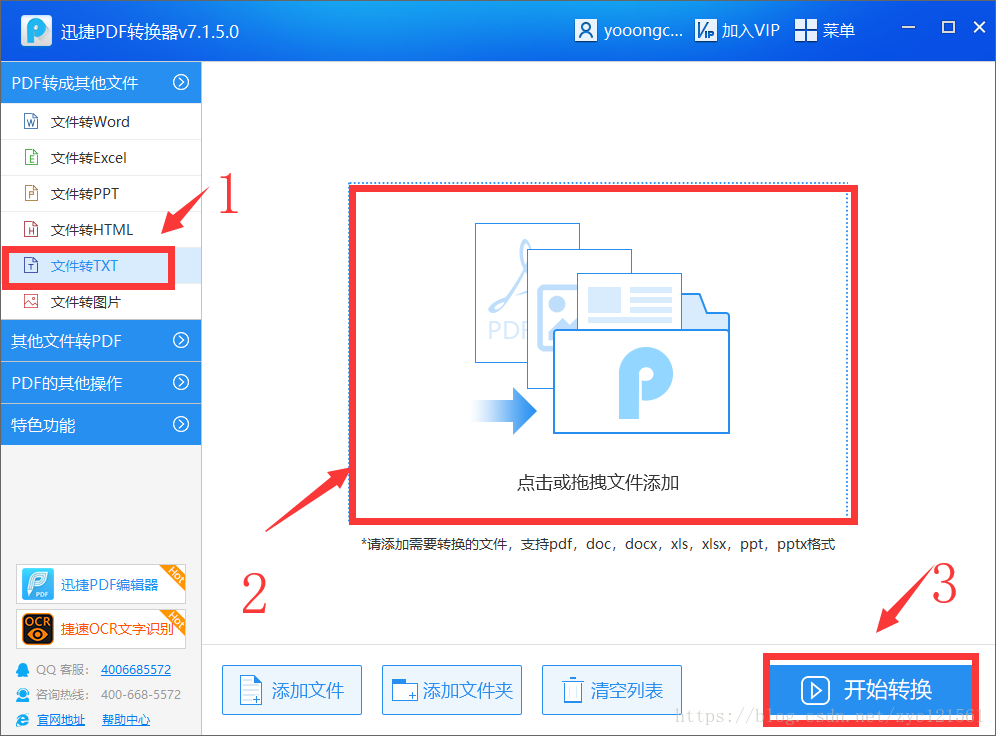The image size is (996, 736).
Task: Click the 迅捷PDF编辑器 product icon
Action: [38, 584]
